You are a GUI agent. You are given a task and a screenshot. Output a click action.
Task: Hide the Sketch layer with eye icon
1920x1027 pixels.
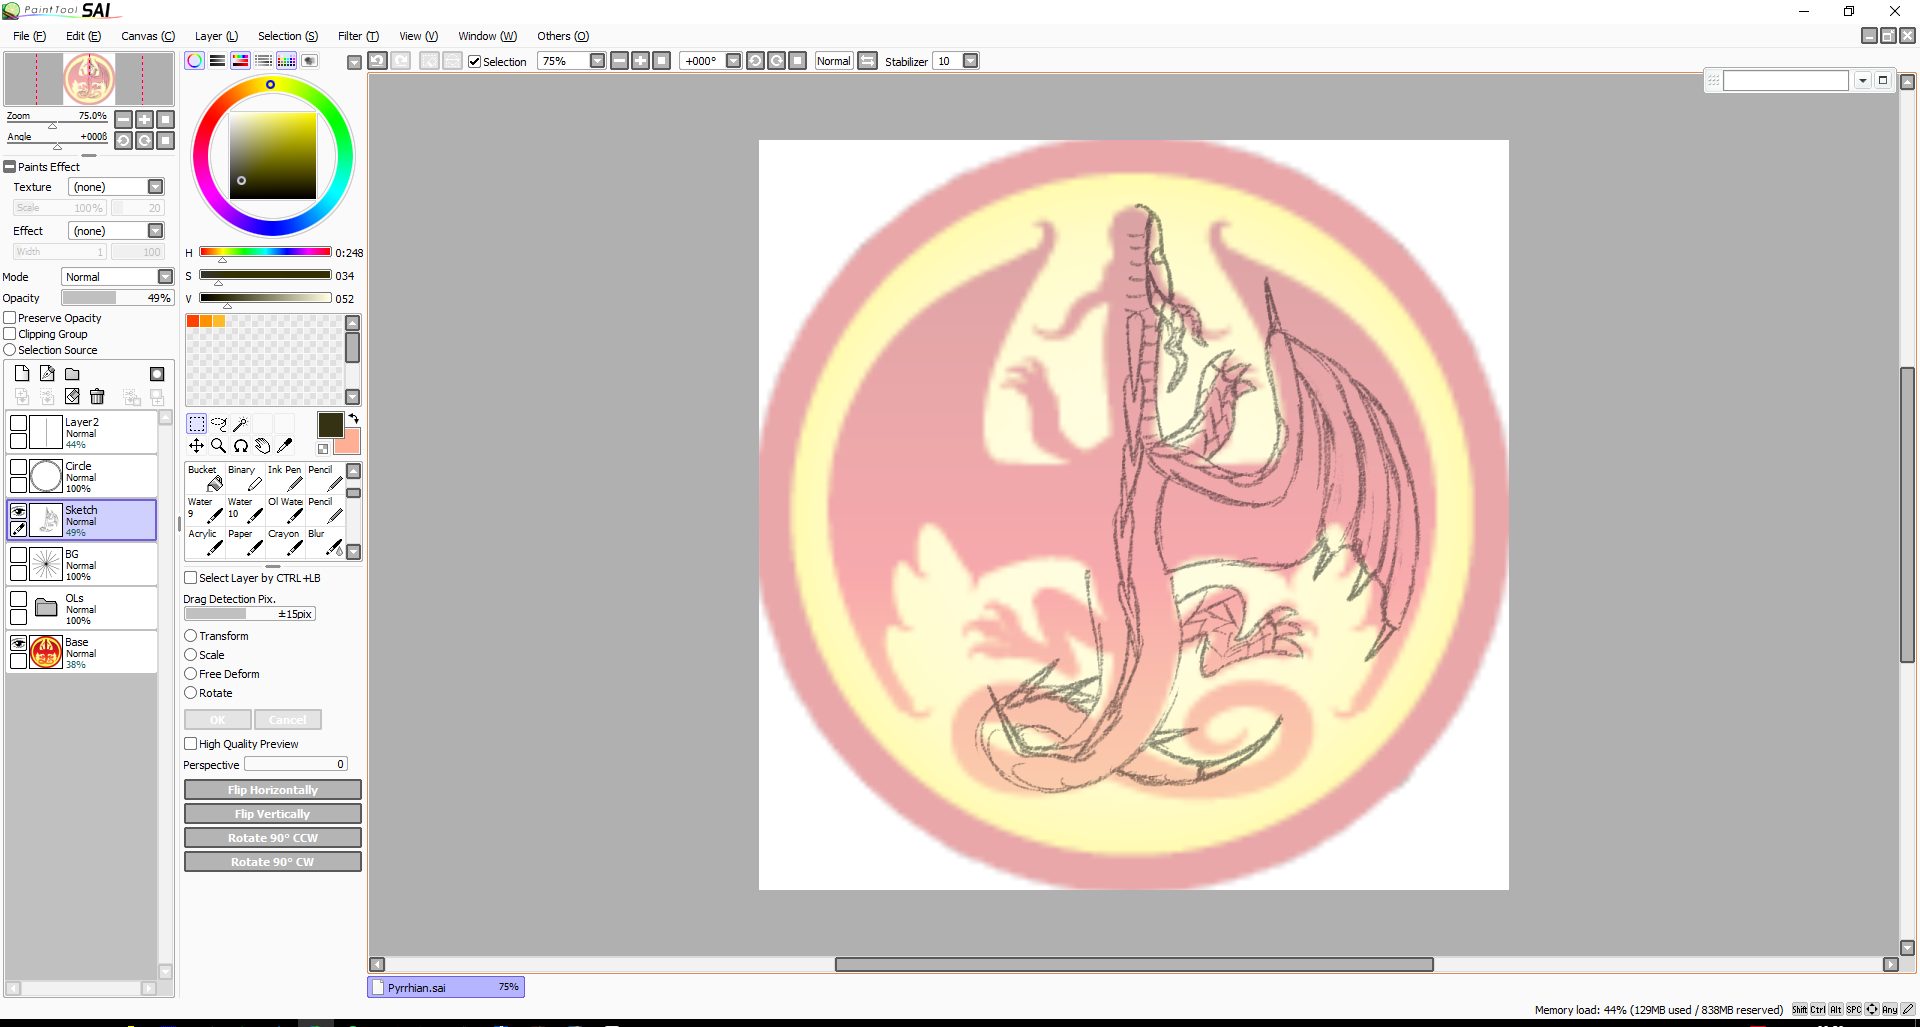(x=18, y=511)
